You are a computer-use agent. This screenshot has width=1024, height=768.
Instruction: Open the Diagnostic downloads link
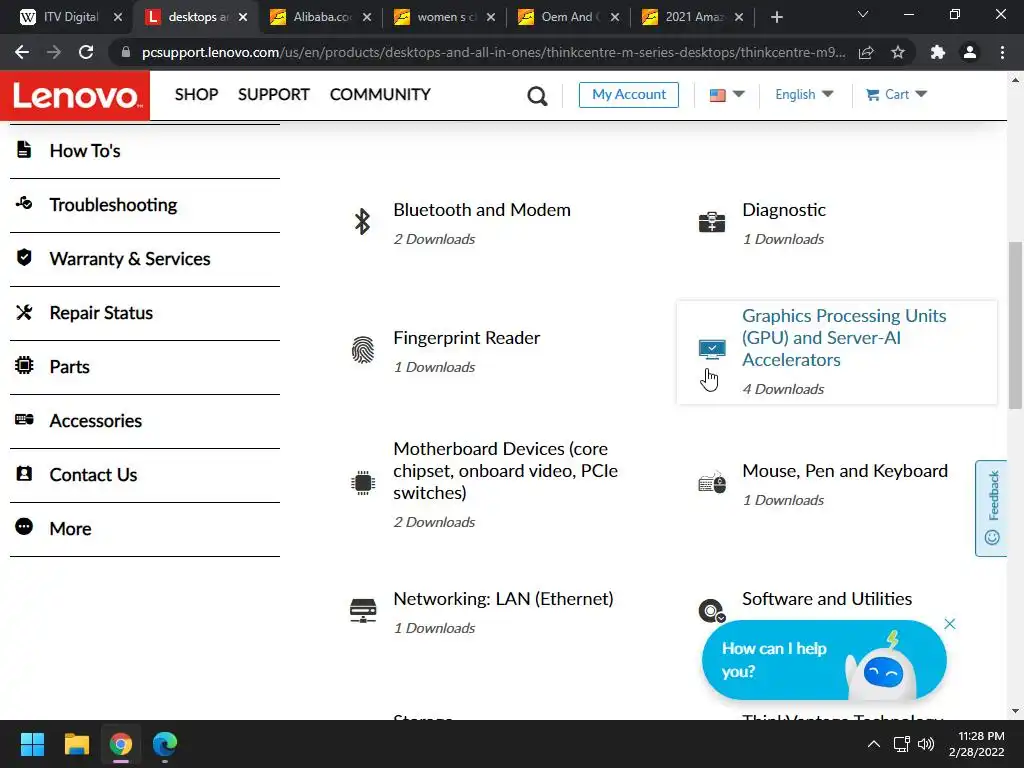[784, 210]
